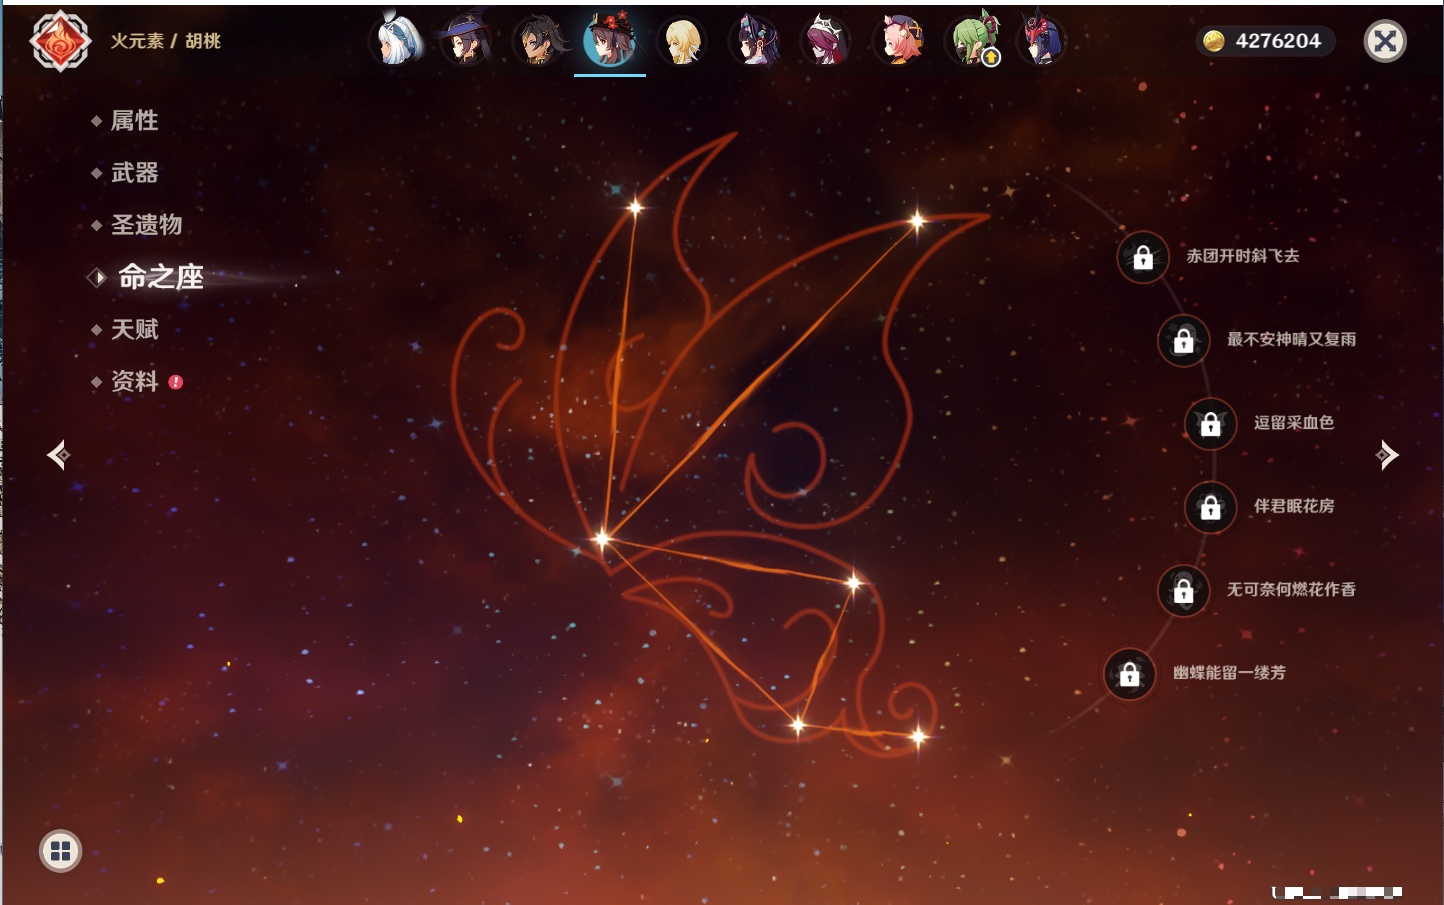Image resolution: width=1444 pixels, height=905 pixels.
Task: Click the yellow upgrade arrow badge
Action: [991, 58]
